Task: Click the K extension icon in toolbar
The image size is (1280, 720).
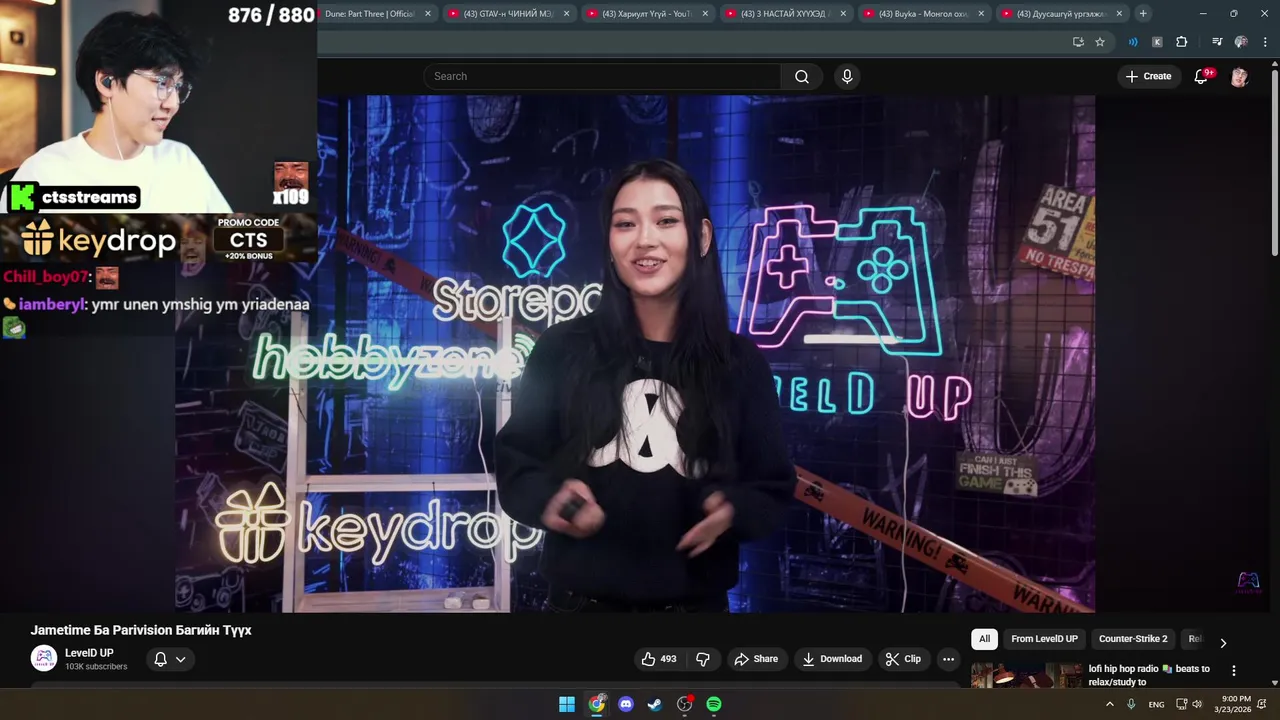Action: pyautogui.click(x=1157, y=42)
